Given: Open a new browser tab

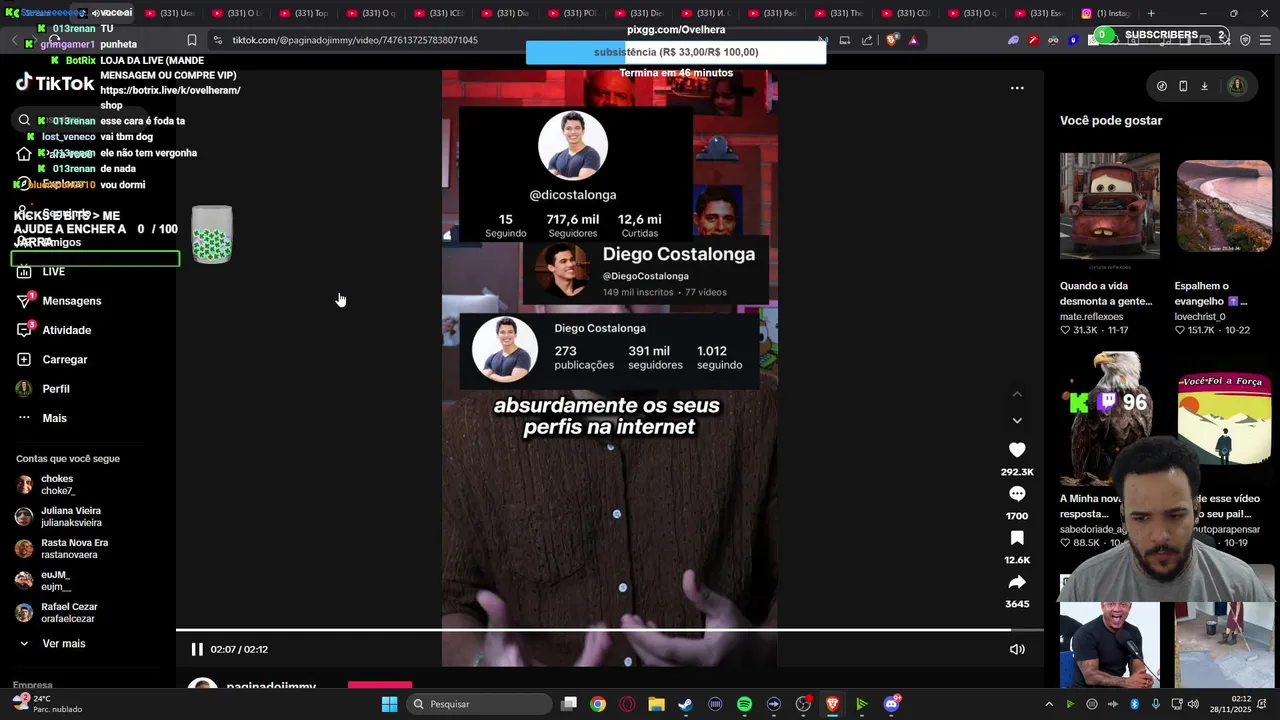Looking at the screenshot, I should [x=1151, y=13].
